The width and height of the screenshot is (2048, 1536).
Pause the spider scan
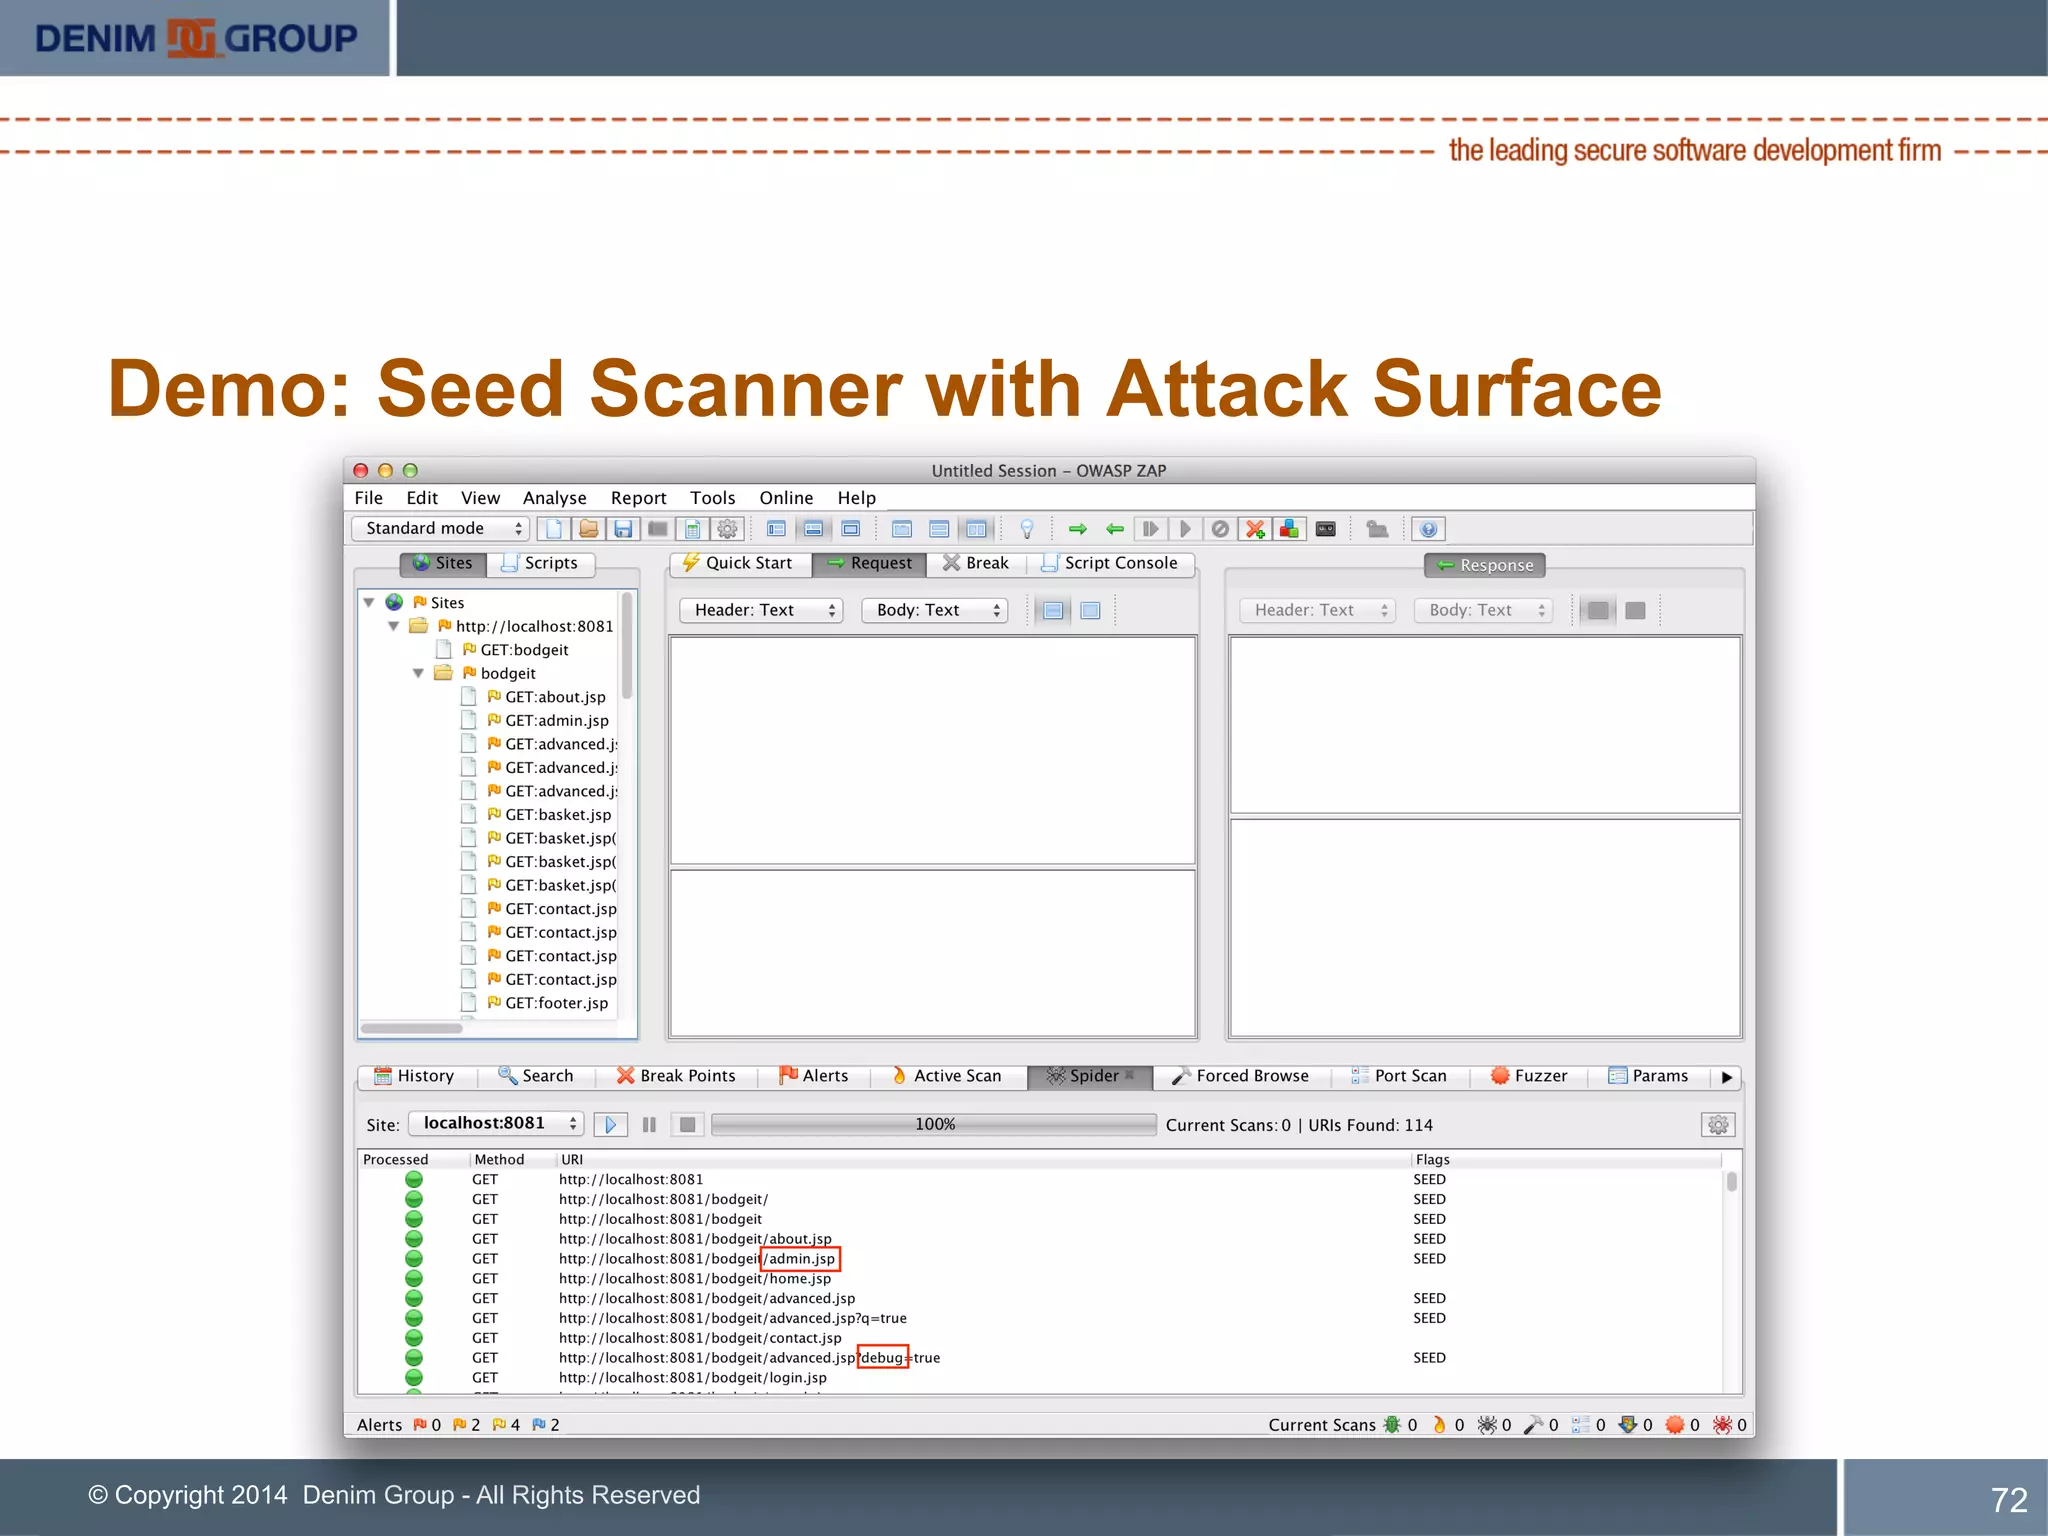click(x=649, y=1125)
